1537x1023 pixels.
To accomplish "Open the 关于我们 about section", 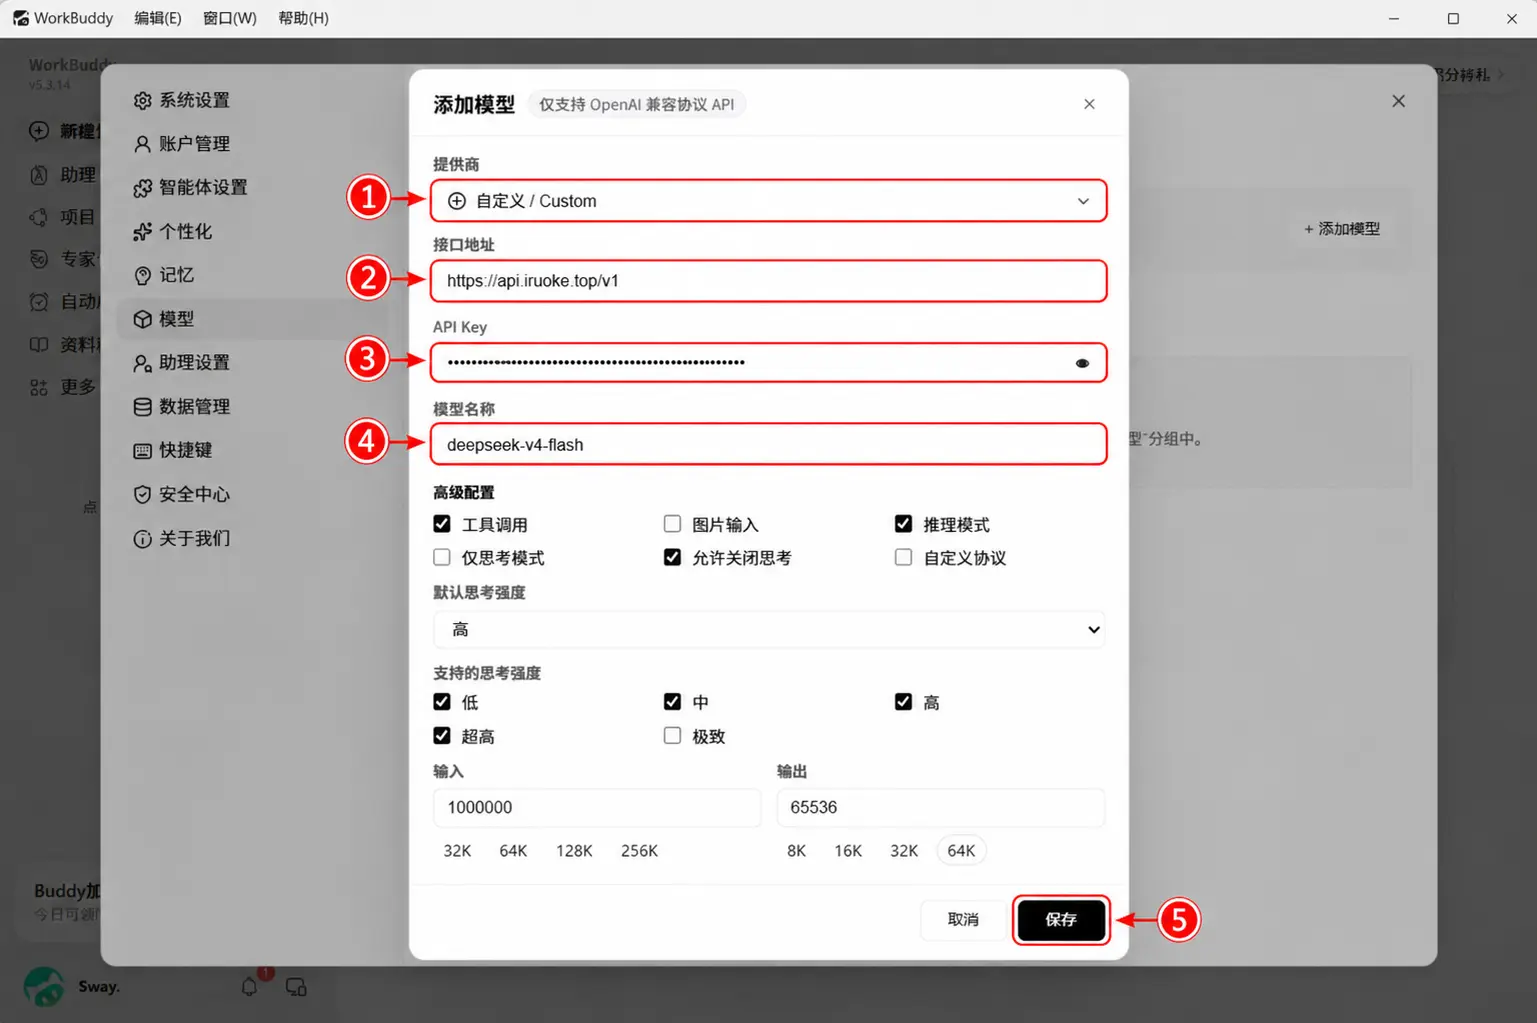I will pyautogui.click(x=182, y=538).
